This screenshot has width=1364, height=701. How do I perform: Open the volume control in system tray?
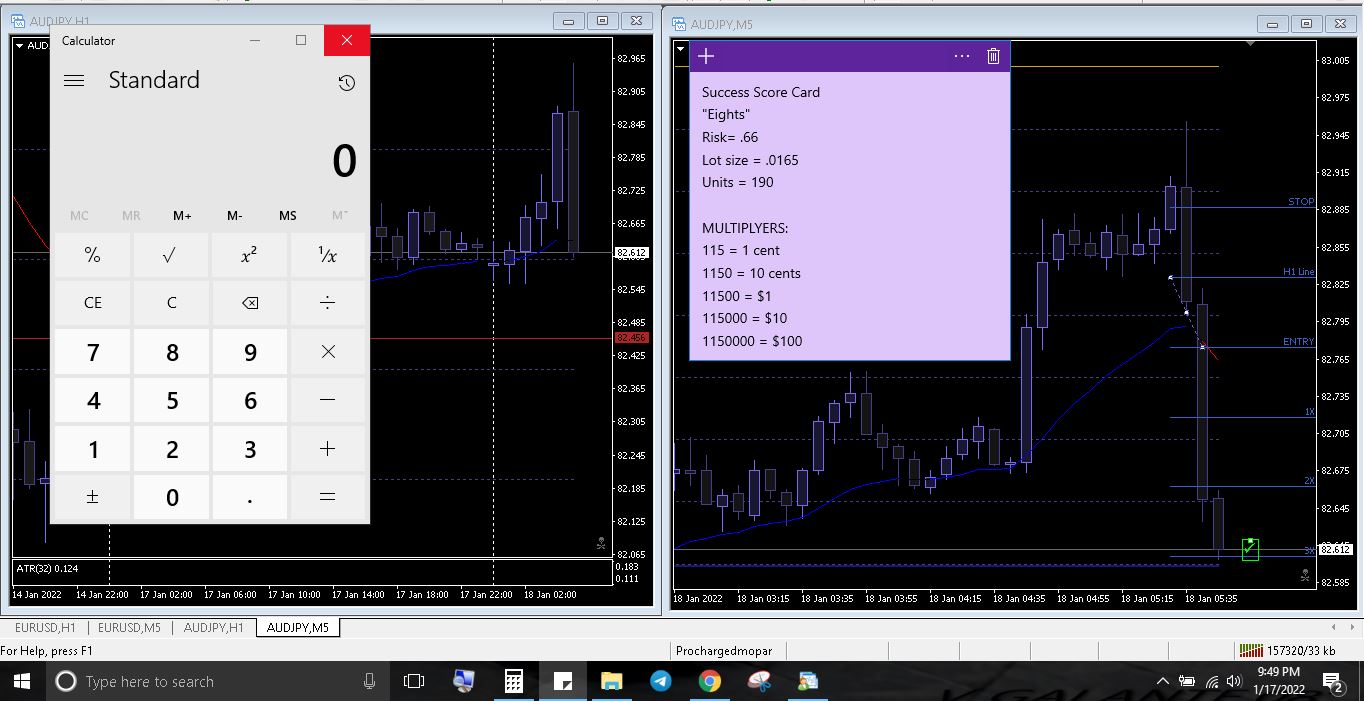click(x=1236, y=681)
